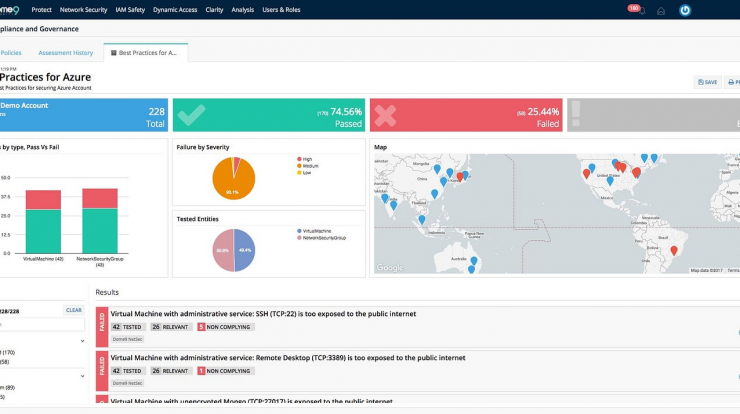The width and height of the screenshot is (740, 414).
Task: Click the blue power account icon
Action: (685, 10)
